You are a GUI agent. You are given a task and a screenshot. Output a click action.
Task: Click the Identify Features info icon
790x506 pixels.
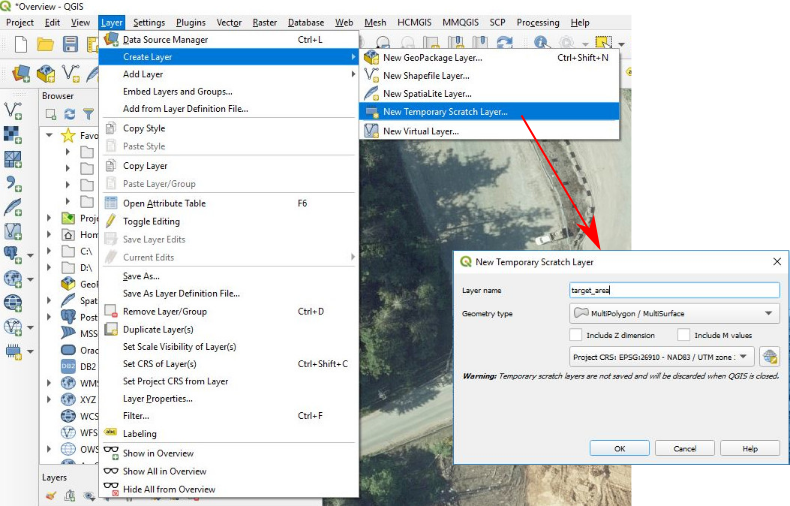pyautogui.click(x=542, y=43)
